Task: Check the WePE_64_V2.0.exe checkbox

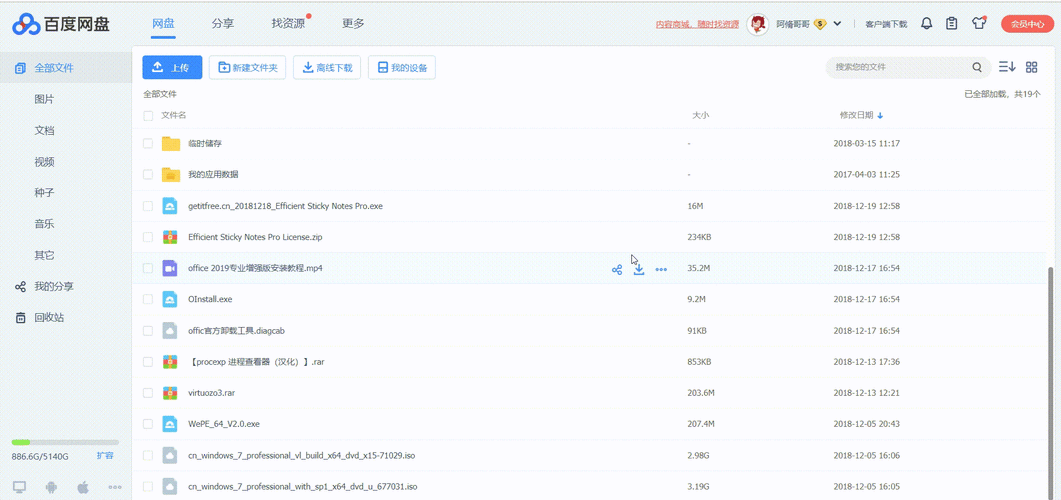Action: [x=148, y=424]
